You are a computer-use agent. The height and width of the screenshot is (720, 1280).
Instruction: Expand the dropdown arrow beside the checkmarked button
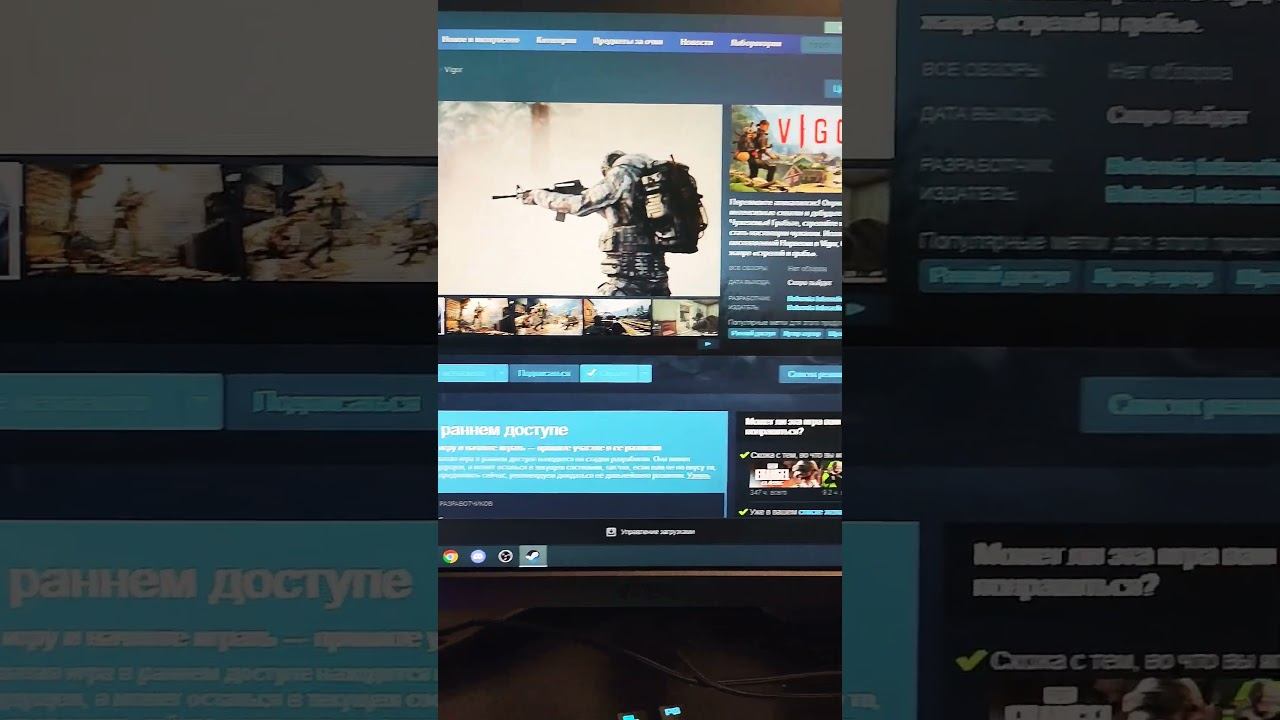pos(645,373)
